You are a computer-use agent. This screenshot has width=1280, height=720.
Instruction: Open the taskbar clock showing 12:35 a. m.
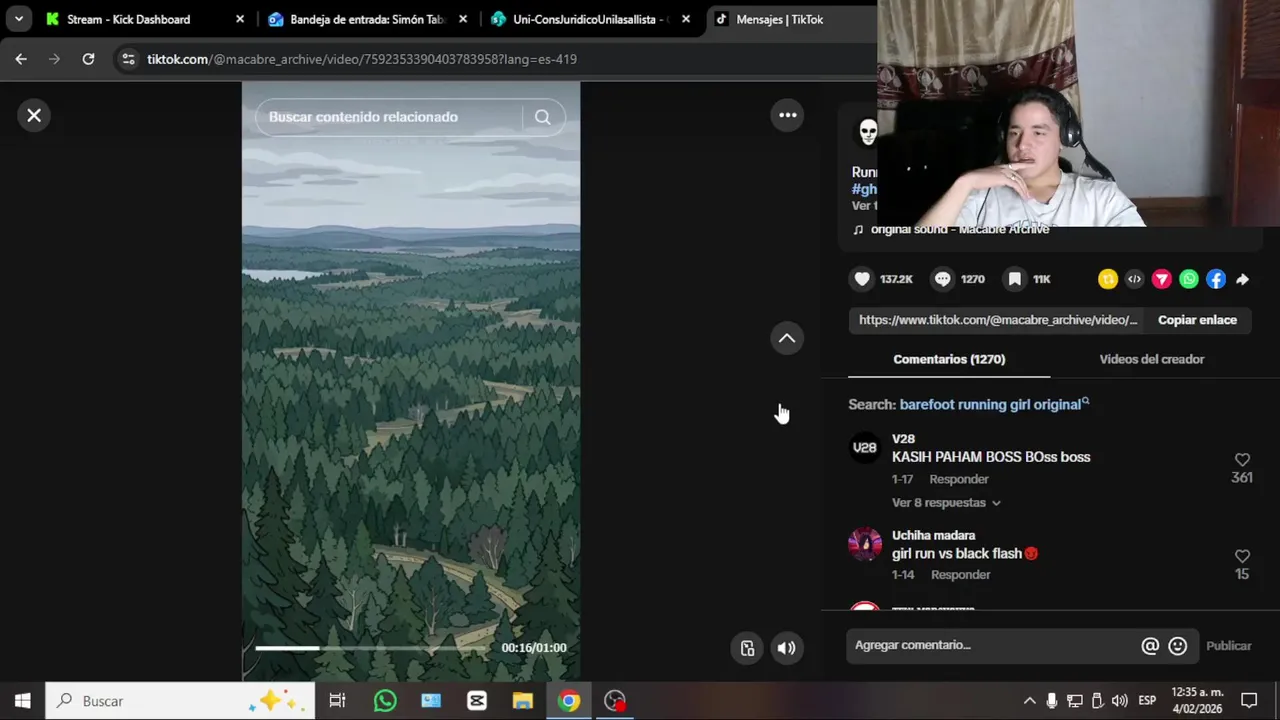[1197, 701]
